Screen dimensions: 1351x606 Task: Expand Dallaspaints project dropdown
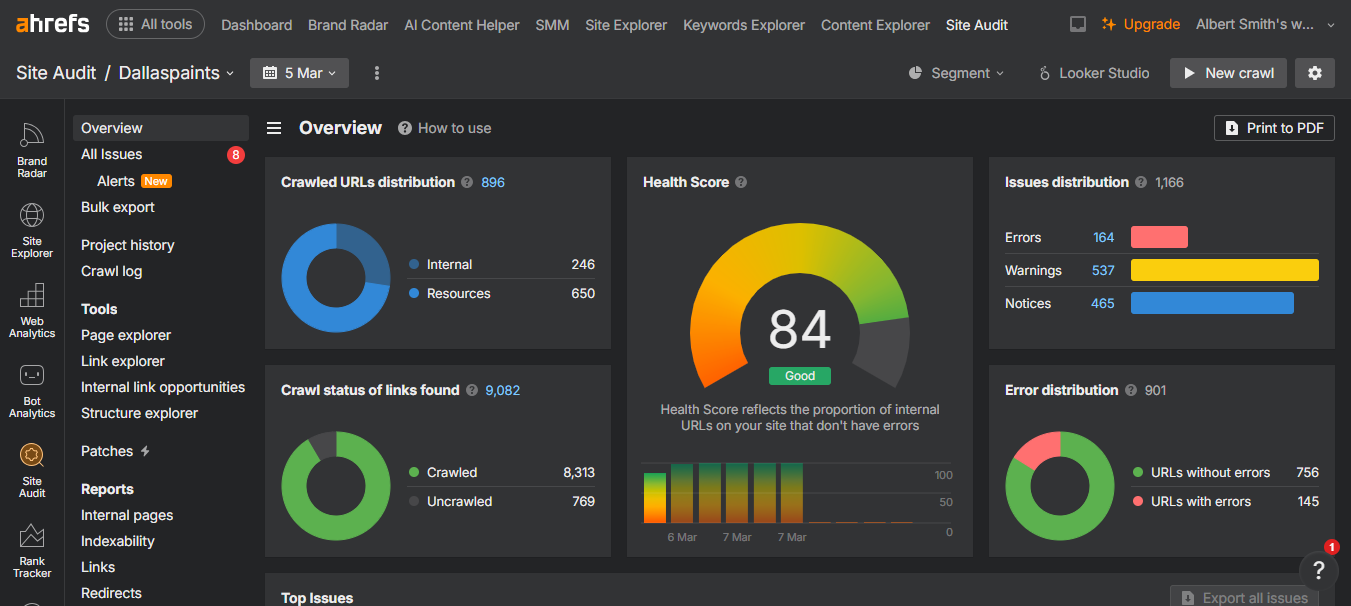pos(176,73)
